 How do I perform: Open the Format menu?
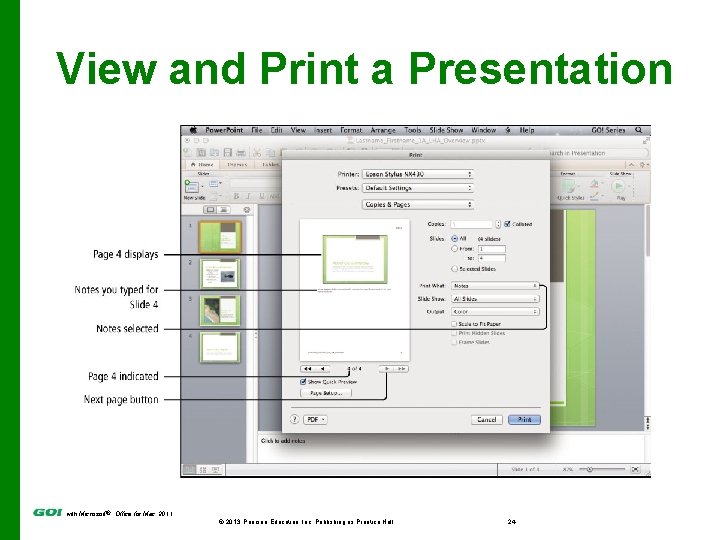(x=351, y=130)
